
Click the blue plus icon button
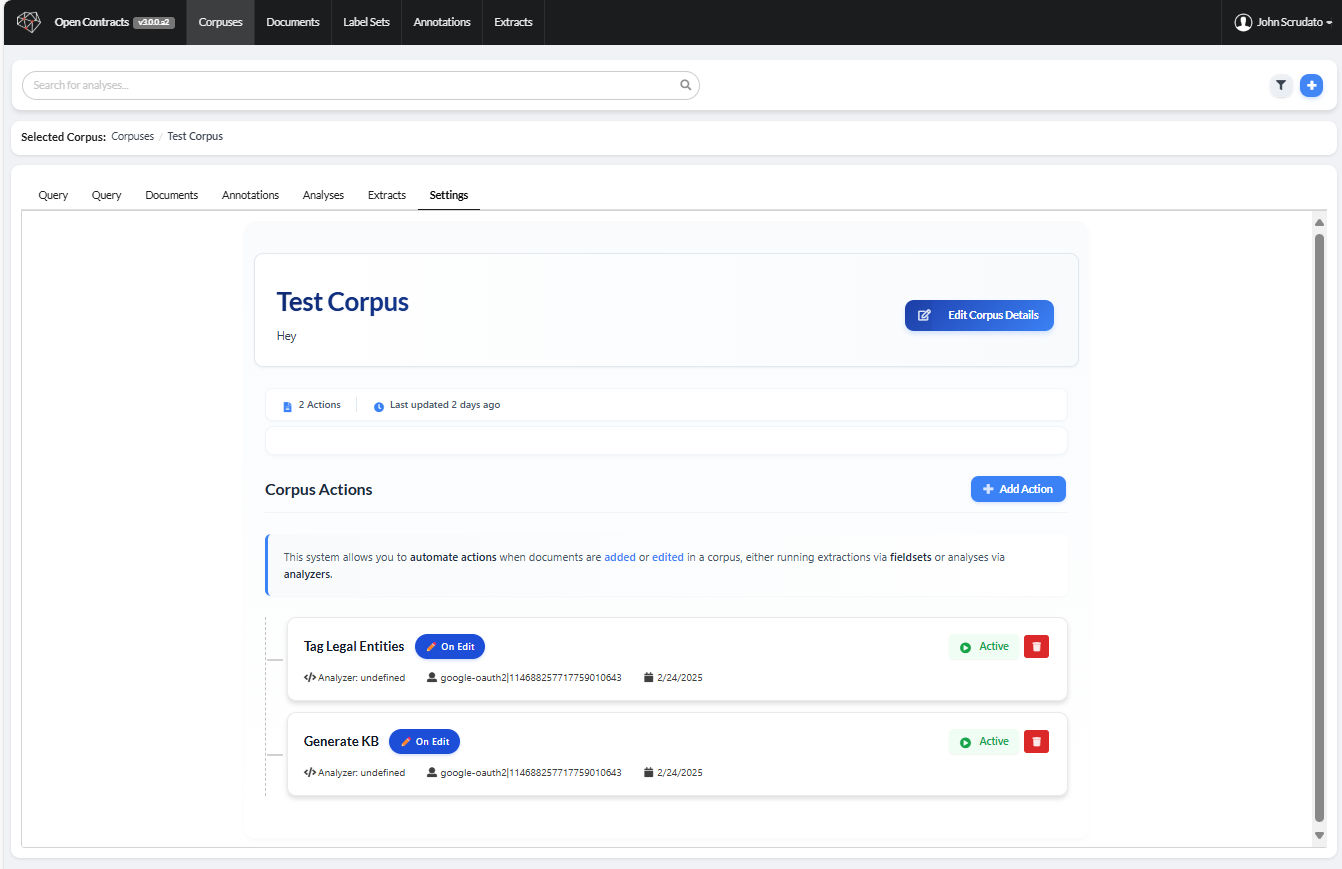1311,86
